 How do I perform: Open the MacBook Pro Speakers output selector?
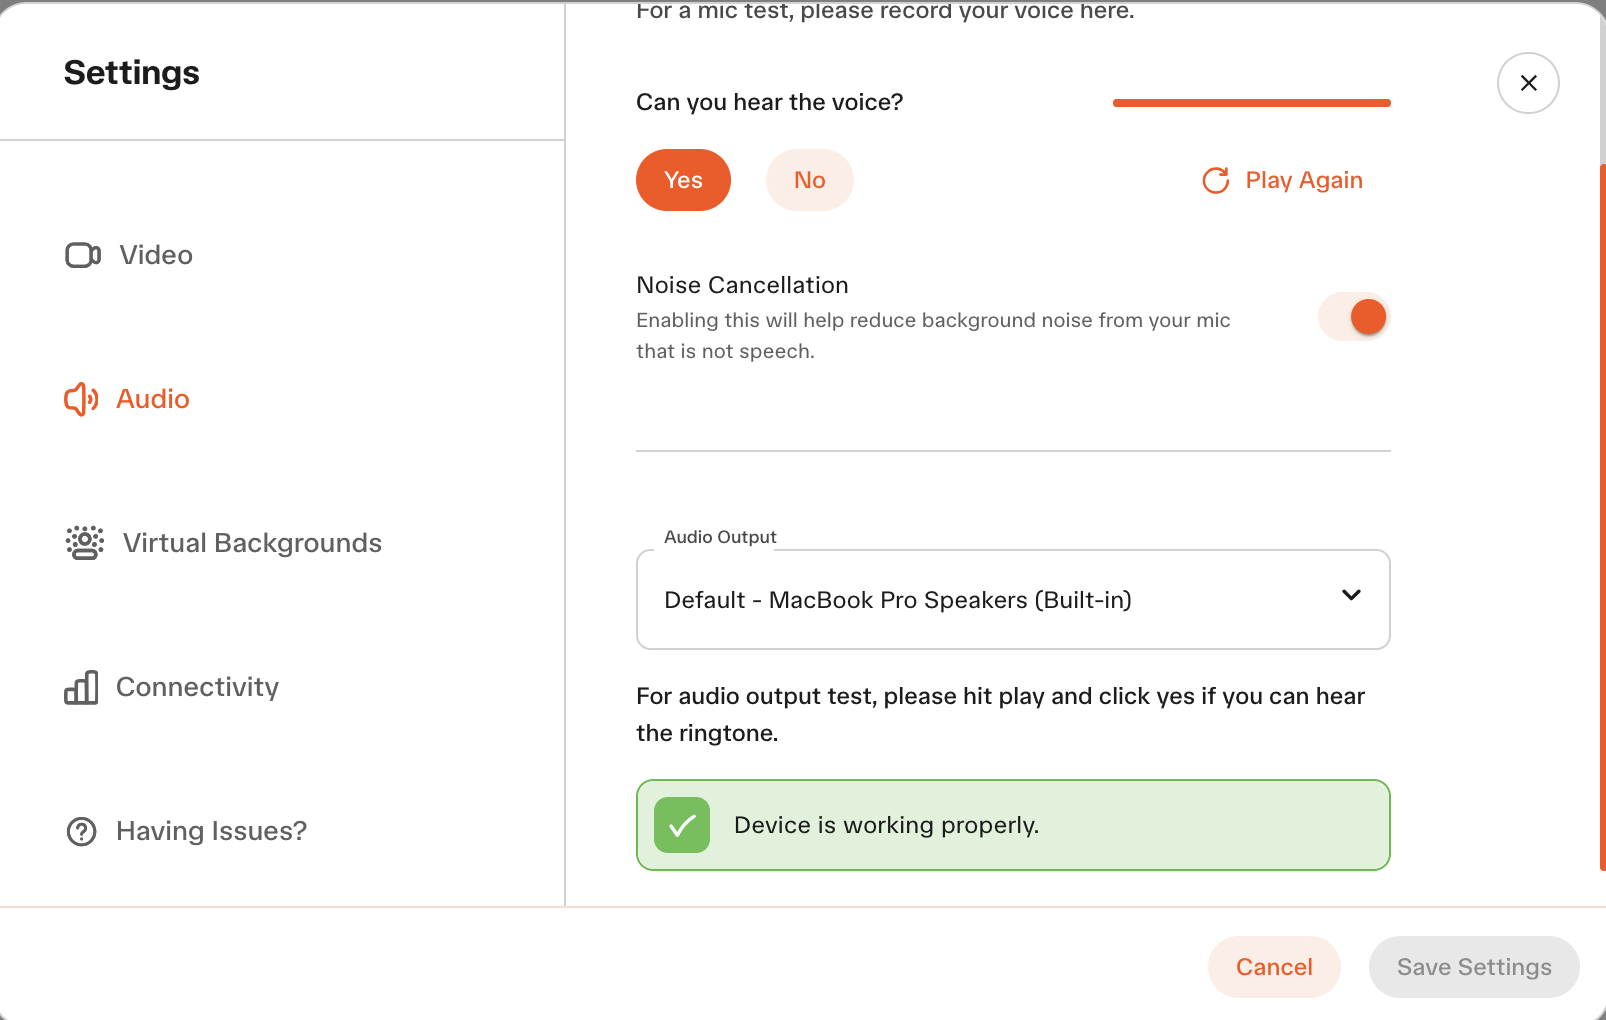tap(1013, 599)
